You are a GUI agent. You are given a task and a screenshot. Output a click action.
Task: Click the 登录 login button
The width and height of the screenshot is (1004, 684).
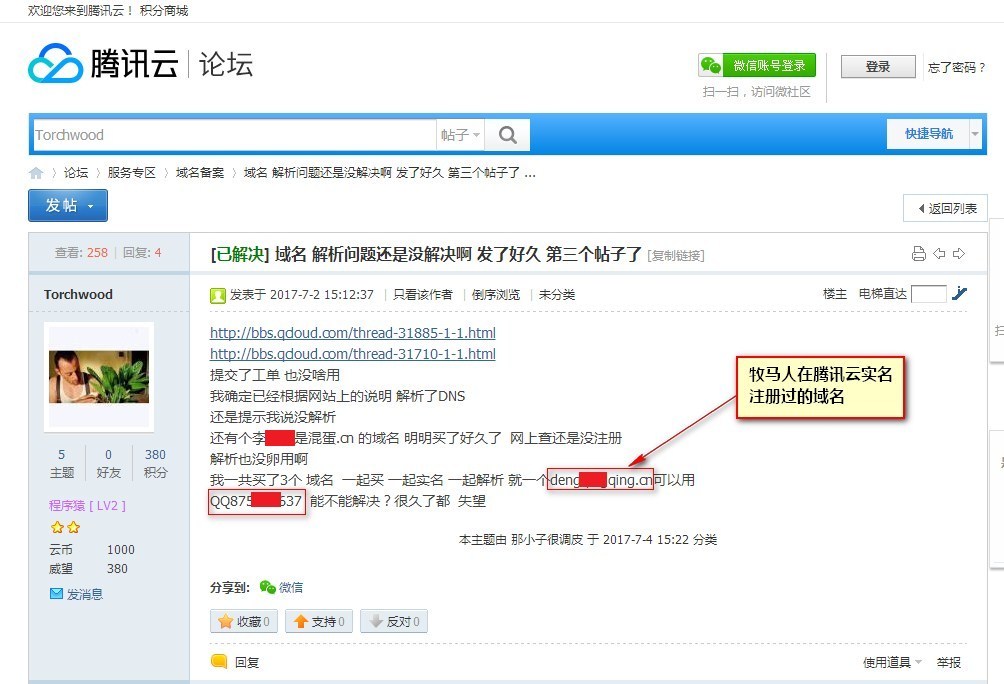coord(878,66)
